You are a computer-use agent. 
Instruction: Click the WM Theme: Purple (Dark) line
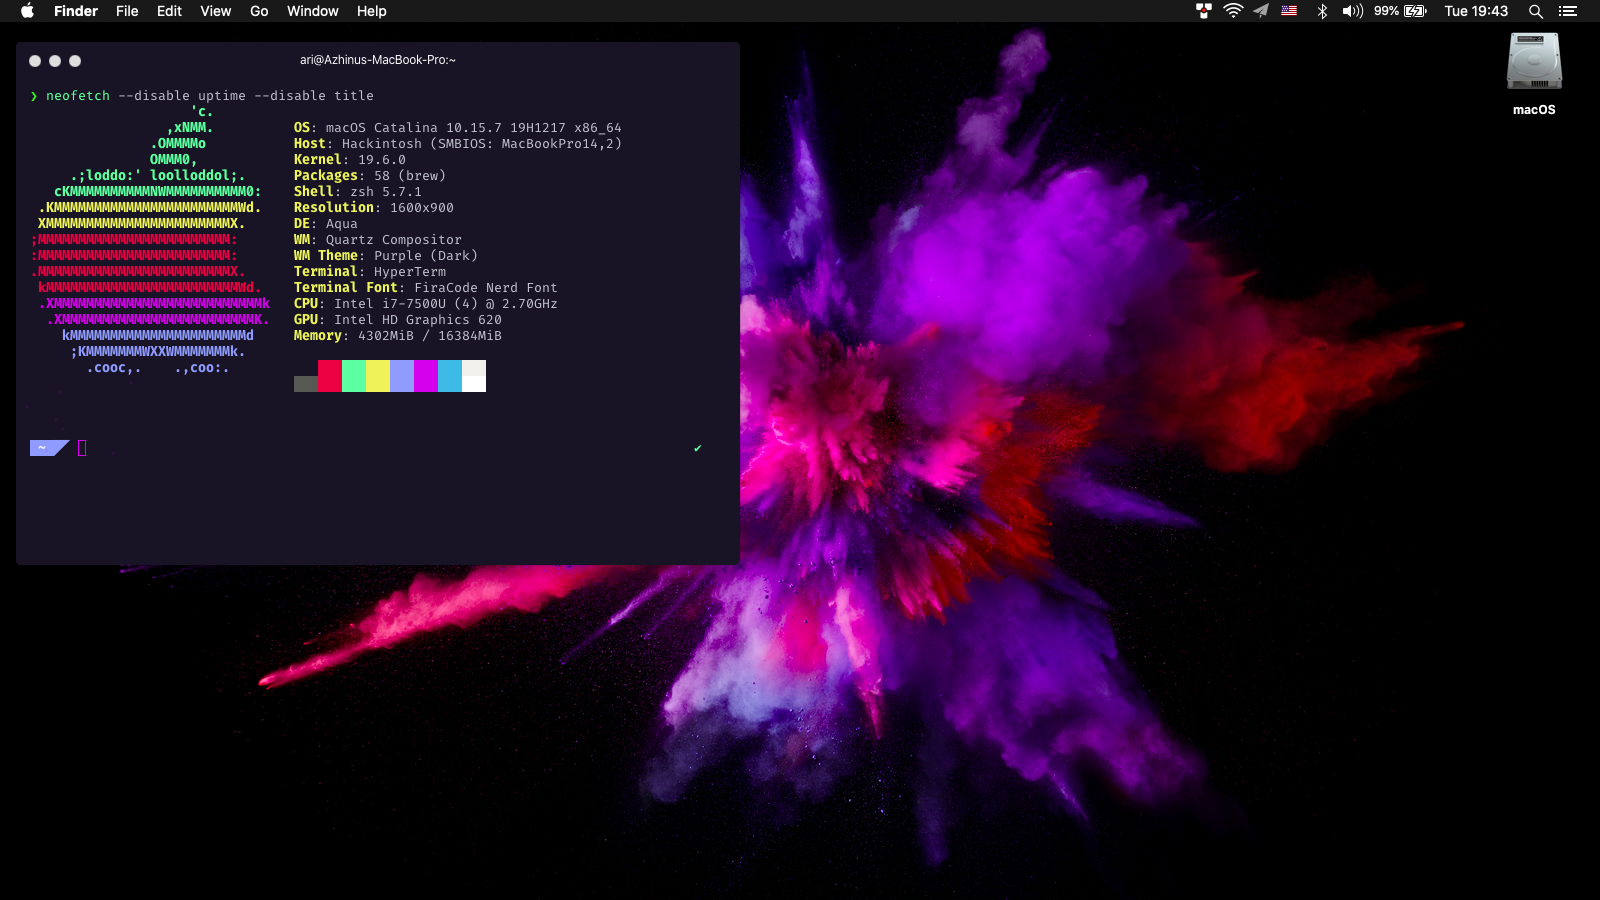(x=386, y=256)
